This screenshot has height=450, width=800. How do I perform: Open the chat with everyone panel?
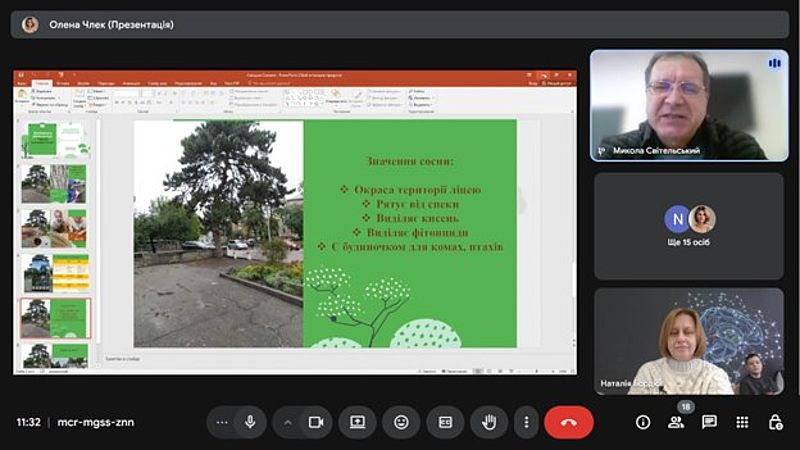pyautogui.click(x=709, y=422)
